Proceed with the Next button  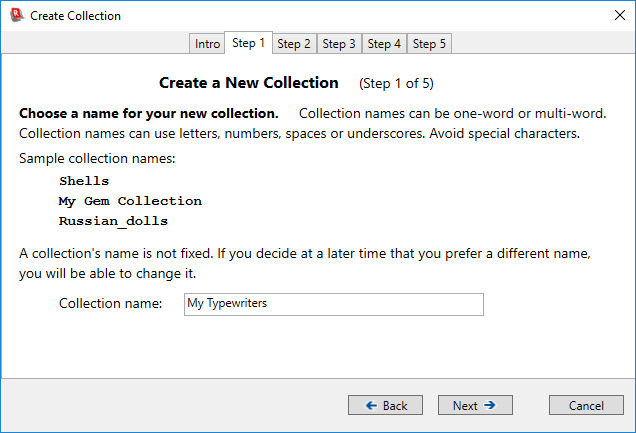coord(475,405)
